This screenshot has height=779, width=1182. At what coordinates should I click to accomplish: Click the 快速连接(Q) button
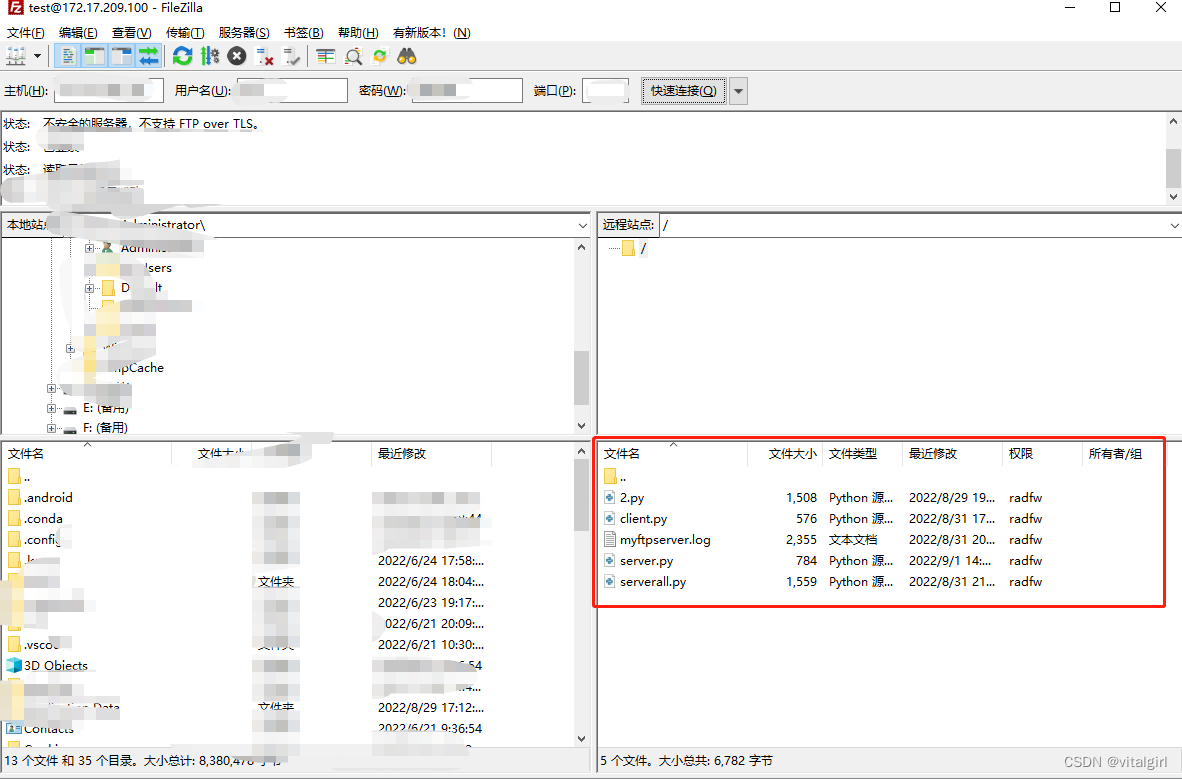pos(684,90)
